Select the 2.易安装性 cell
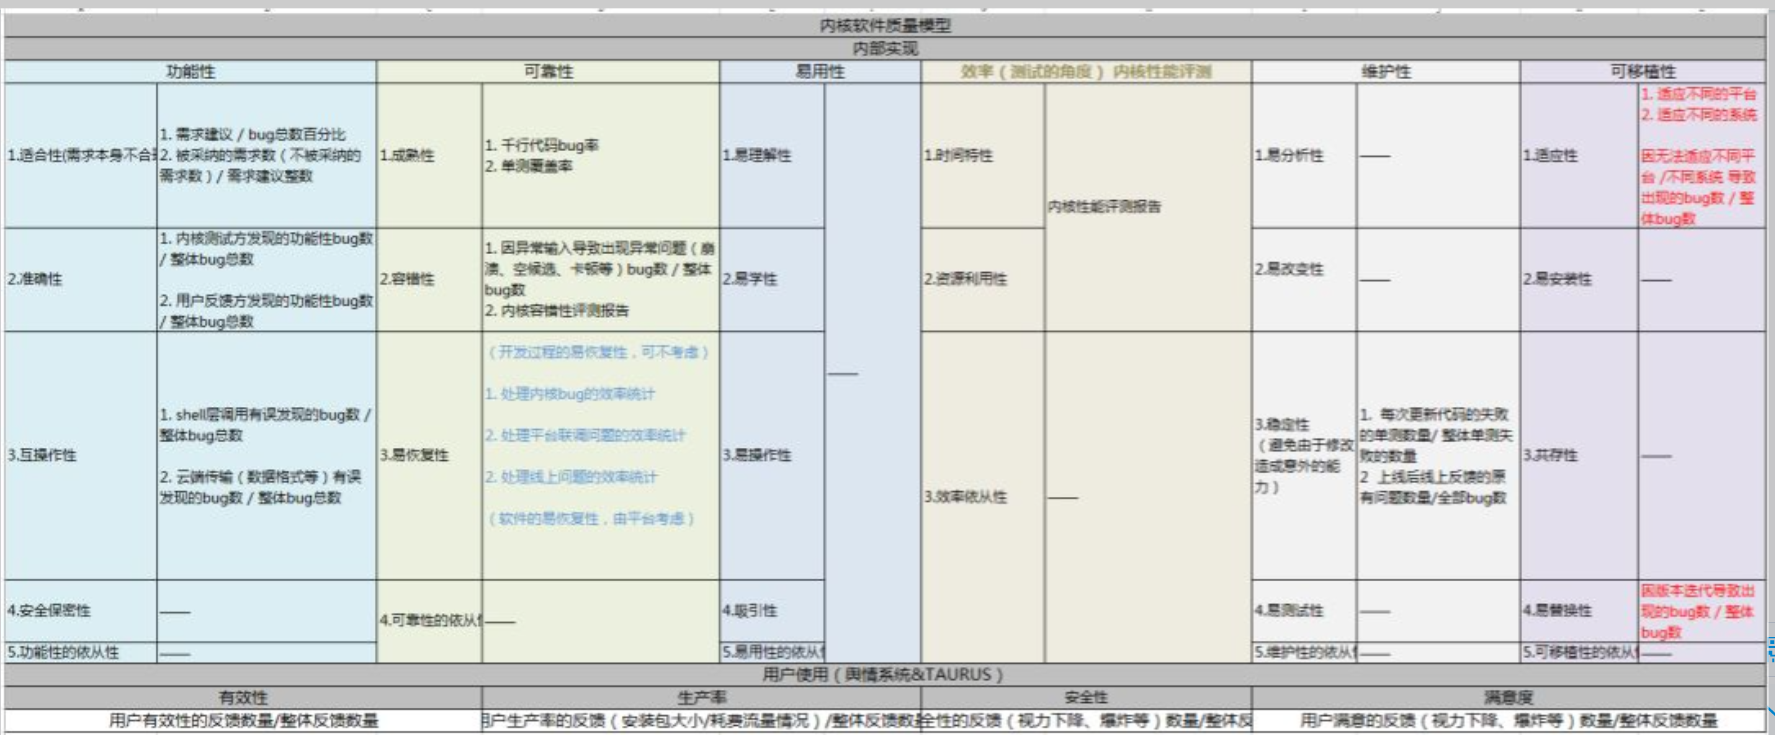This screenshot has height=735, width=1775. (1579, 279)
